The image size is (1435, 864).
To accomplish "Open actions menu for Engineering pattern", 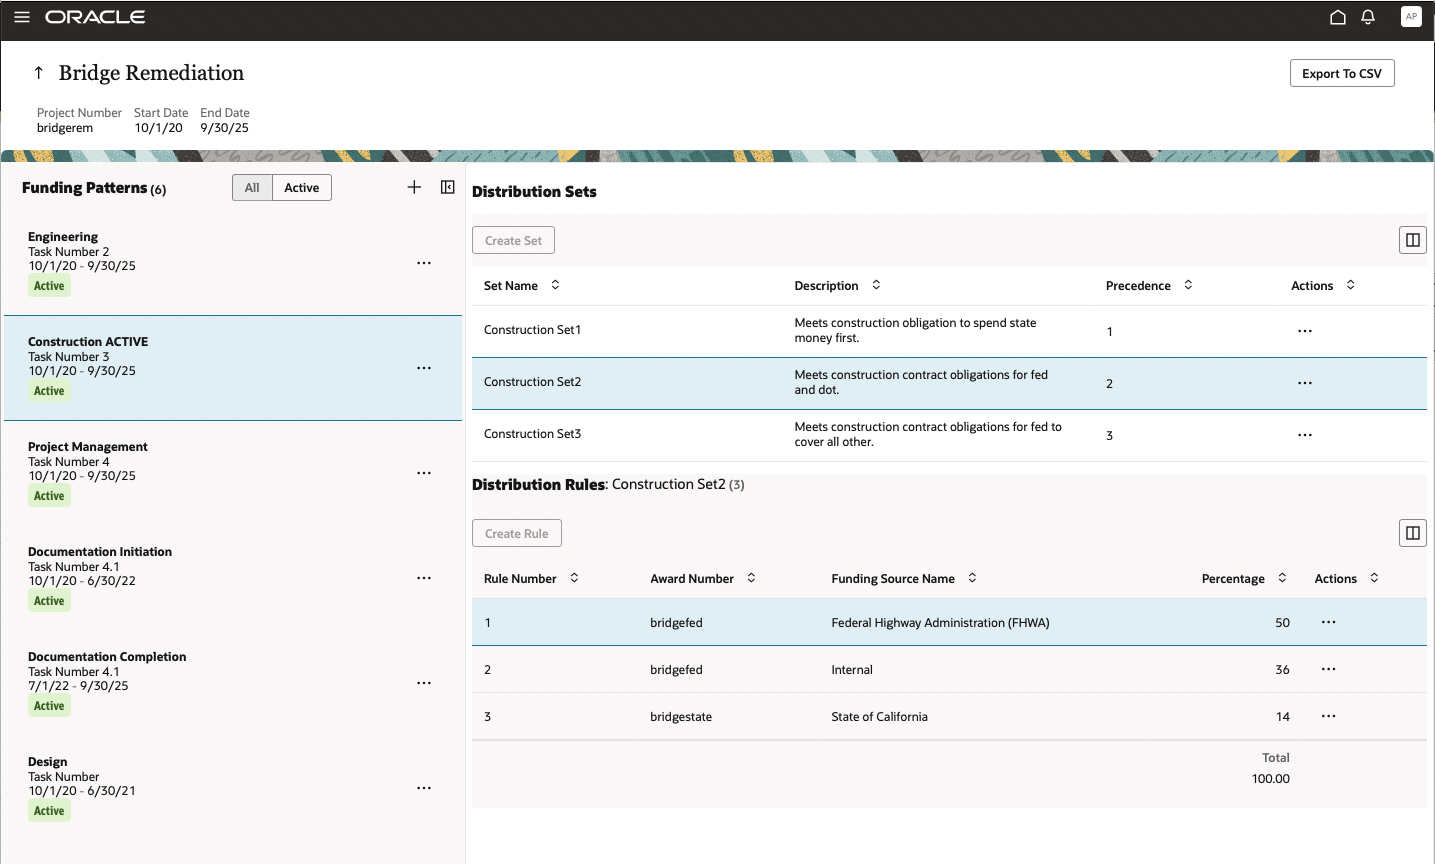I will pos(424,263).
